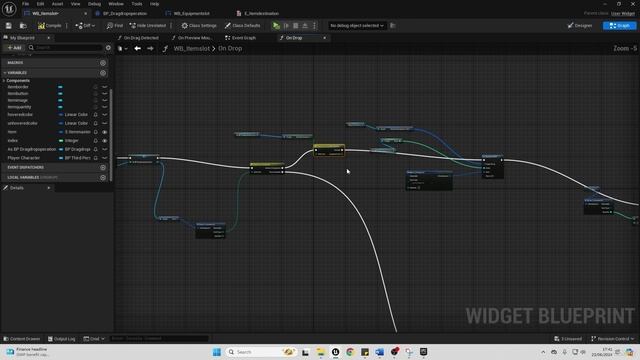Open play options three-dot menu
This screenshot has height=360, width=640.
314,26
